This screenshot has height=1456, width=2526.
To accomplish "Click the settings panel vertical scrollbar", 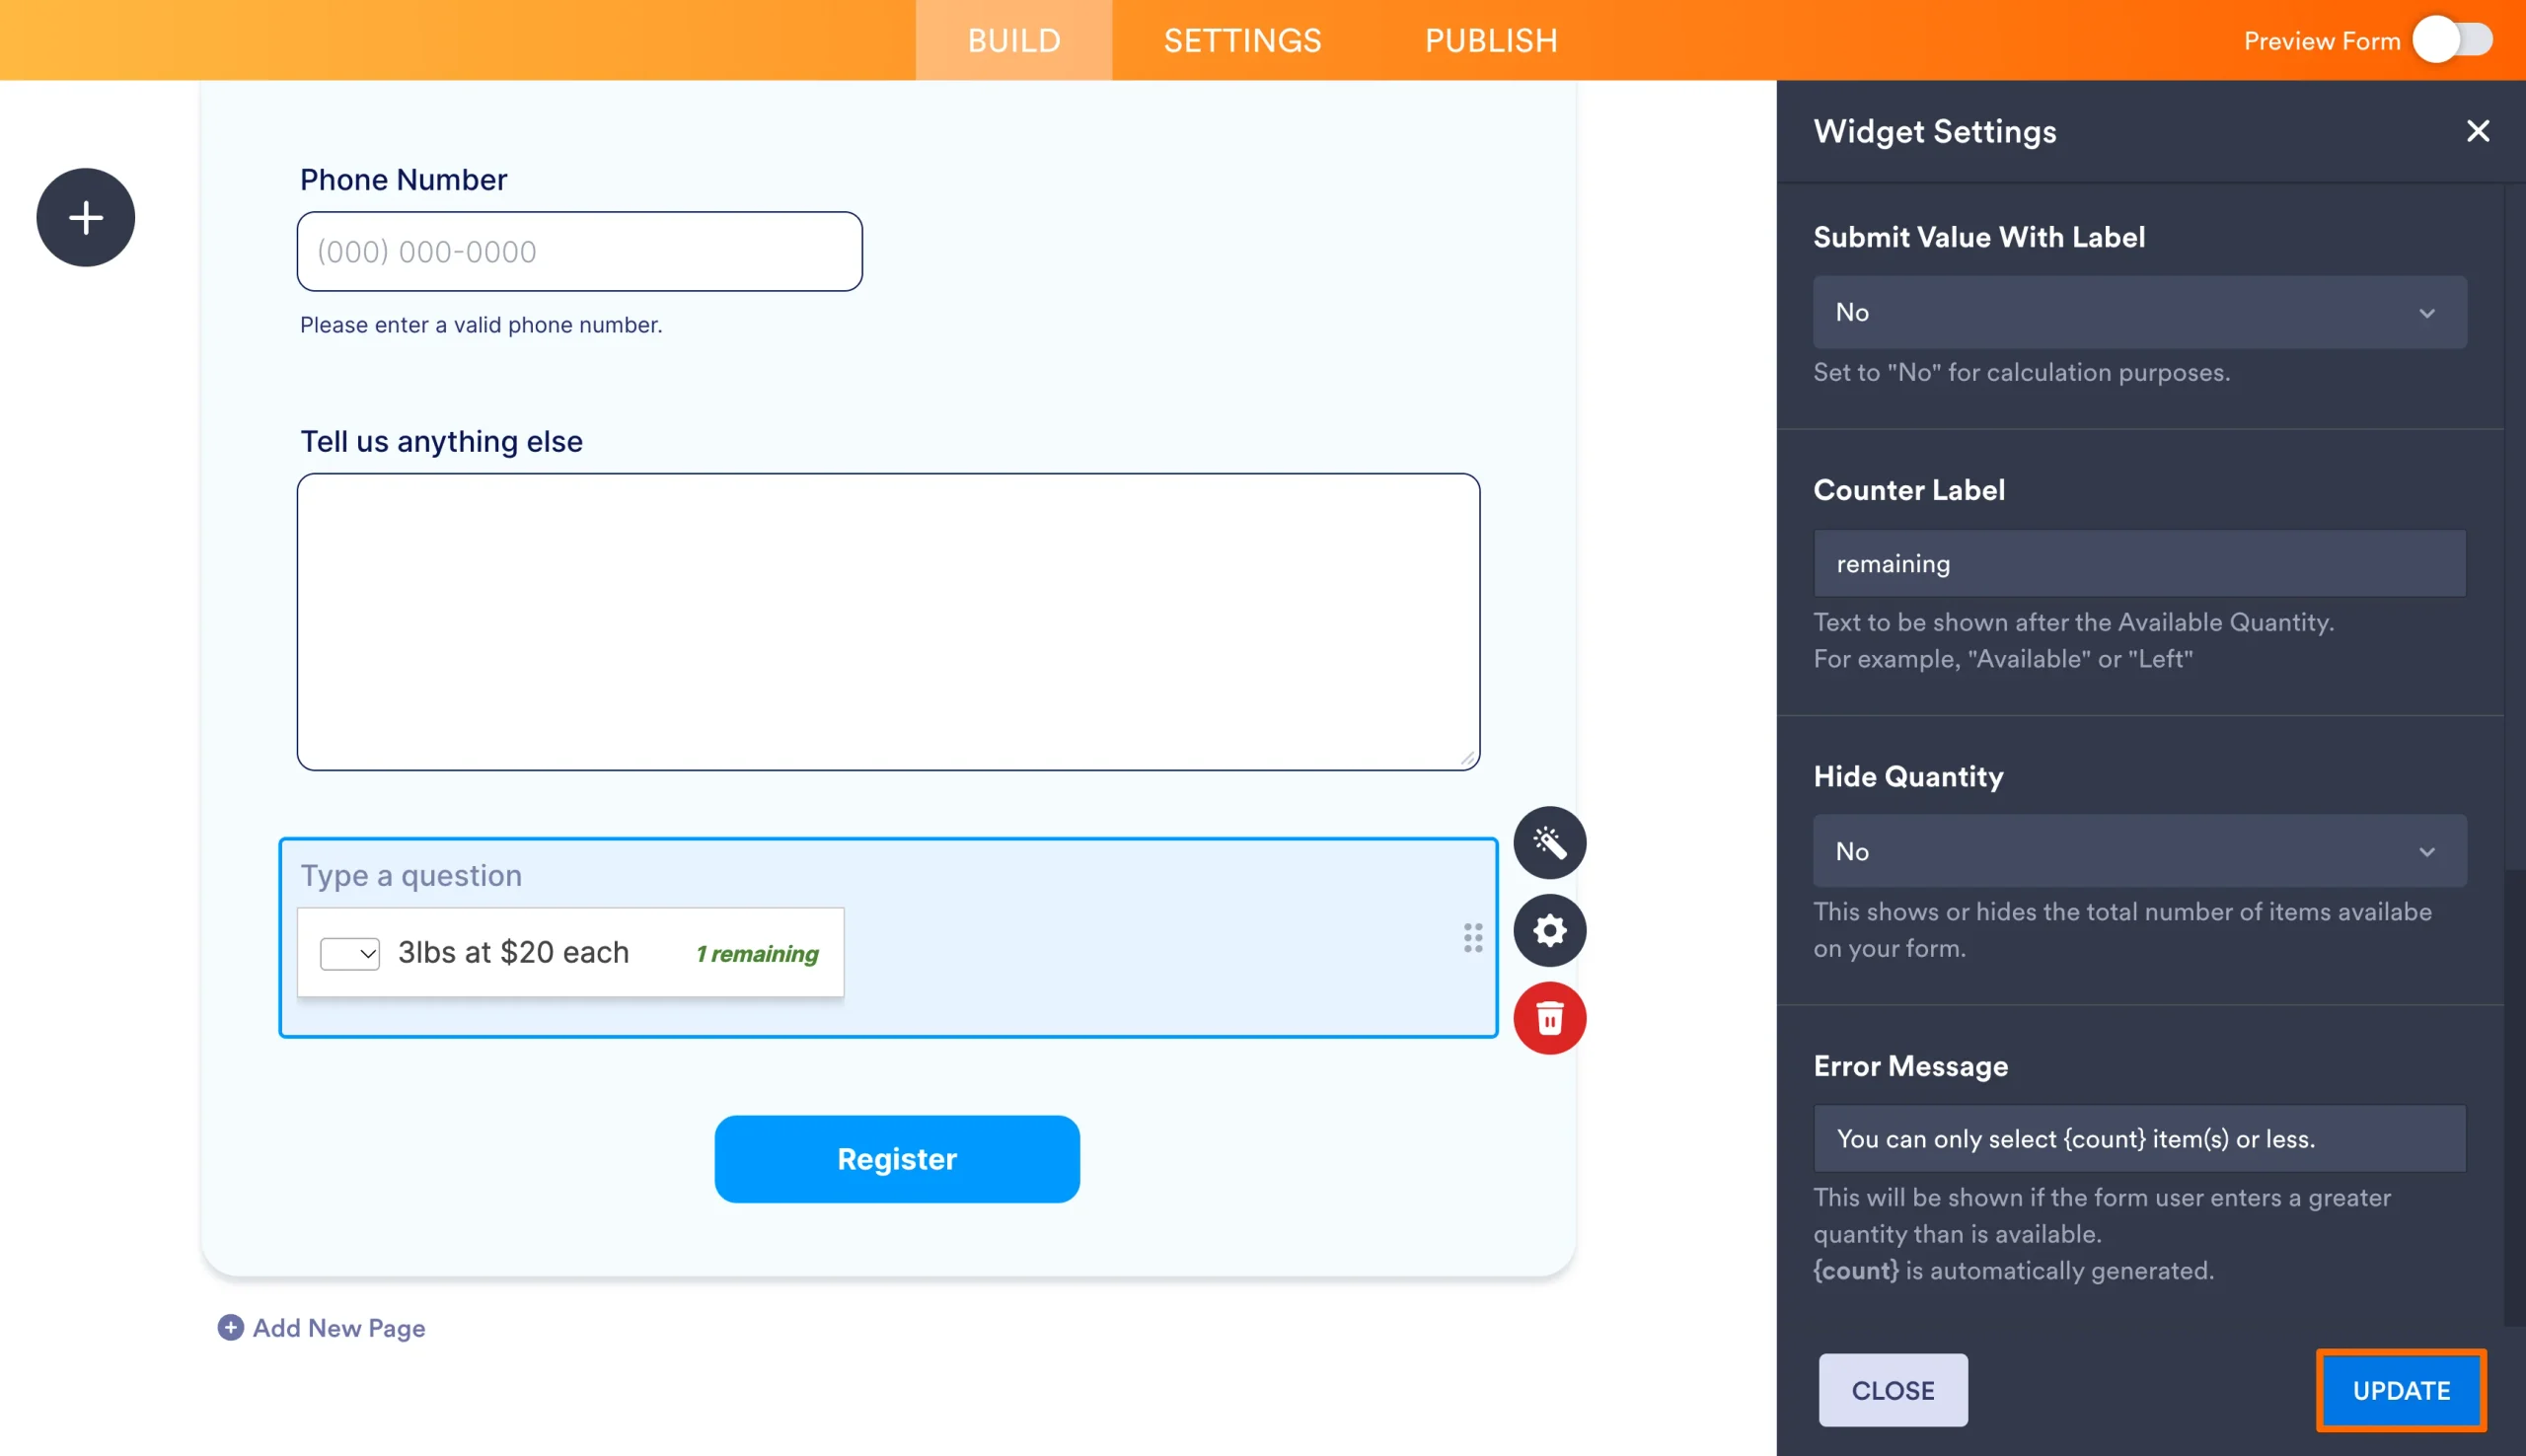I will [2515, 1096].
